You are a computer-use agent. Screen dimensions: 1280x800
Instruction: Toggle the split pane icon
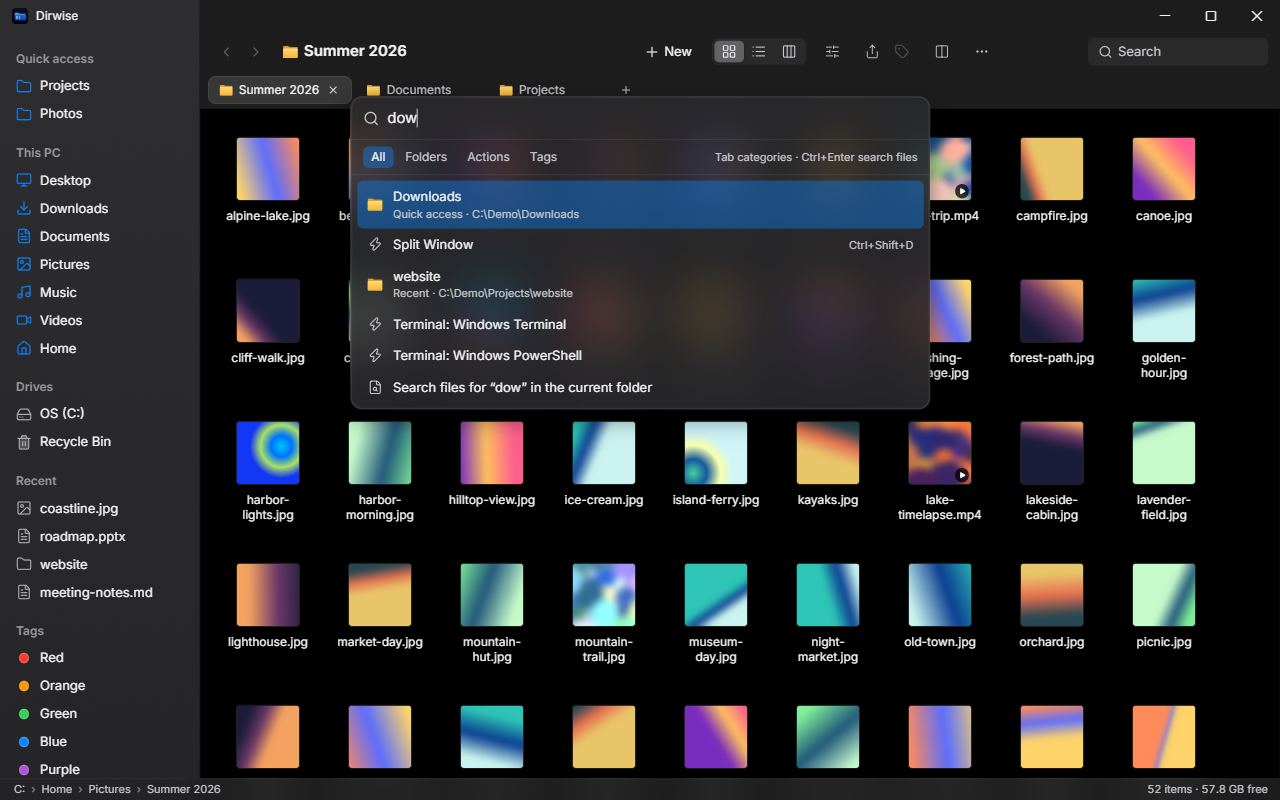tap(942, 52)
